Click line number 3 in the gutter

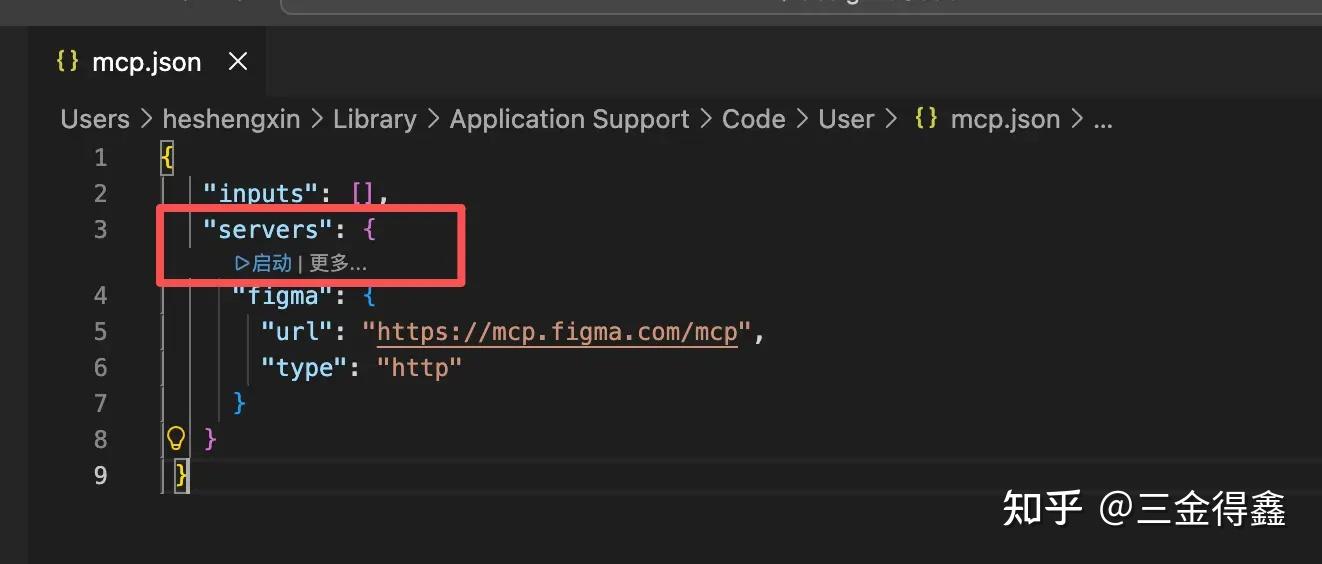click(x=100, y=230)
